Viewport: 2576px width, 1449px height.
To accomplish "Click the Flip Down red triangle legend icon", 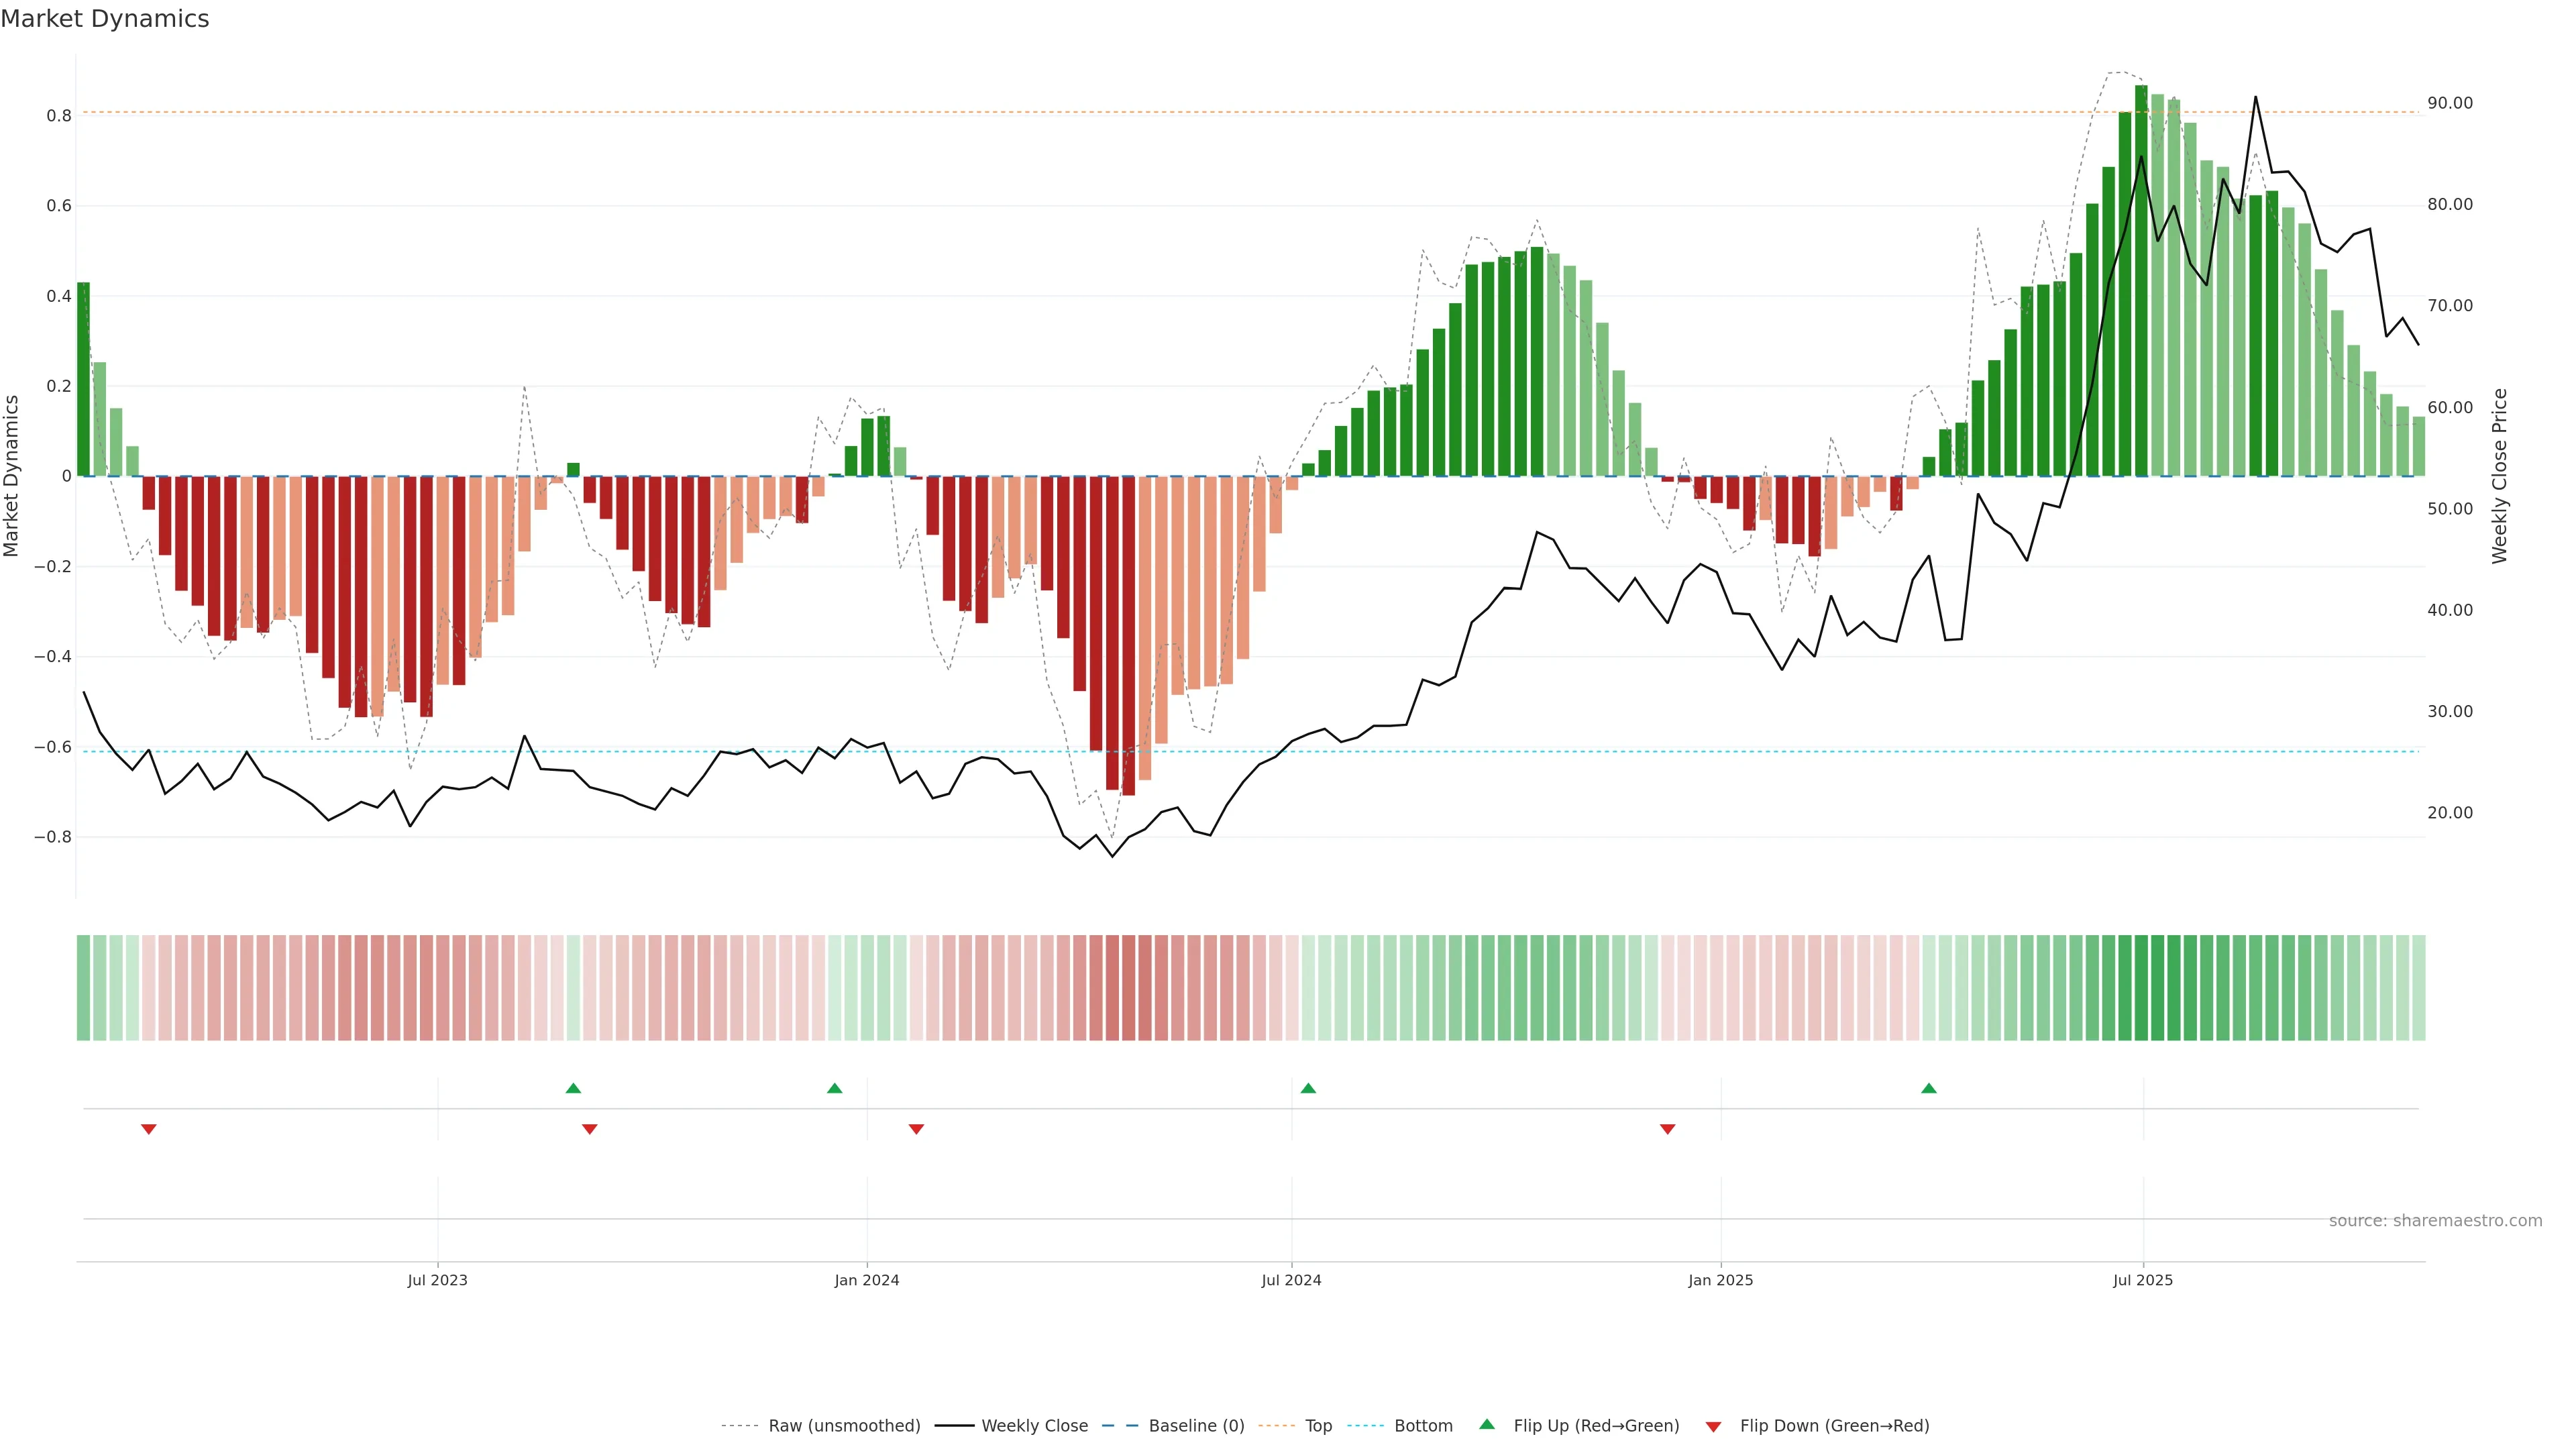I will 1713,1427.
